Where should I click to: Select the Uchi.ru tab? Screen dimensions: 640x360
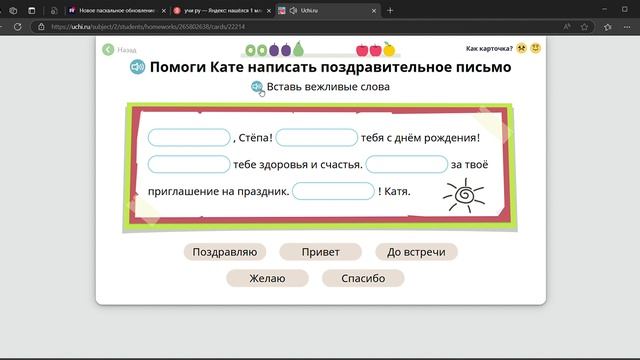[328, 11]
